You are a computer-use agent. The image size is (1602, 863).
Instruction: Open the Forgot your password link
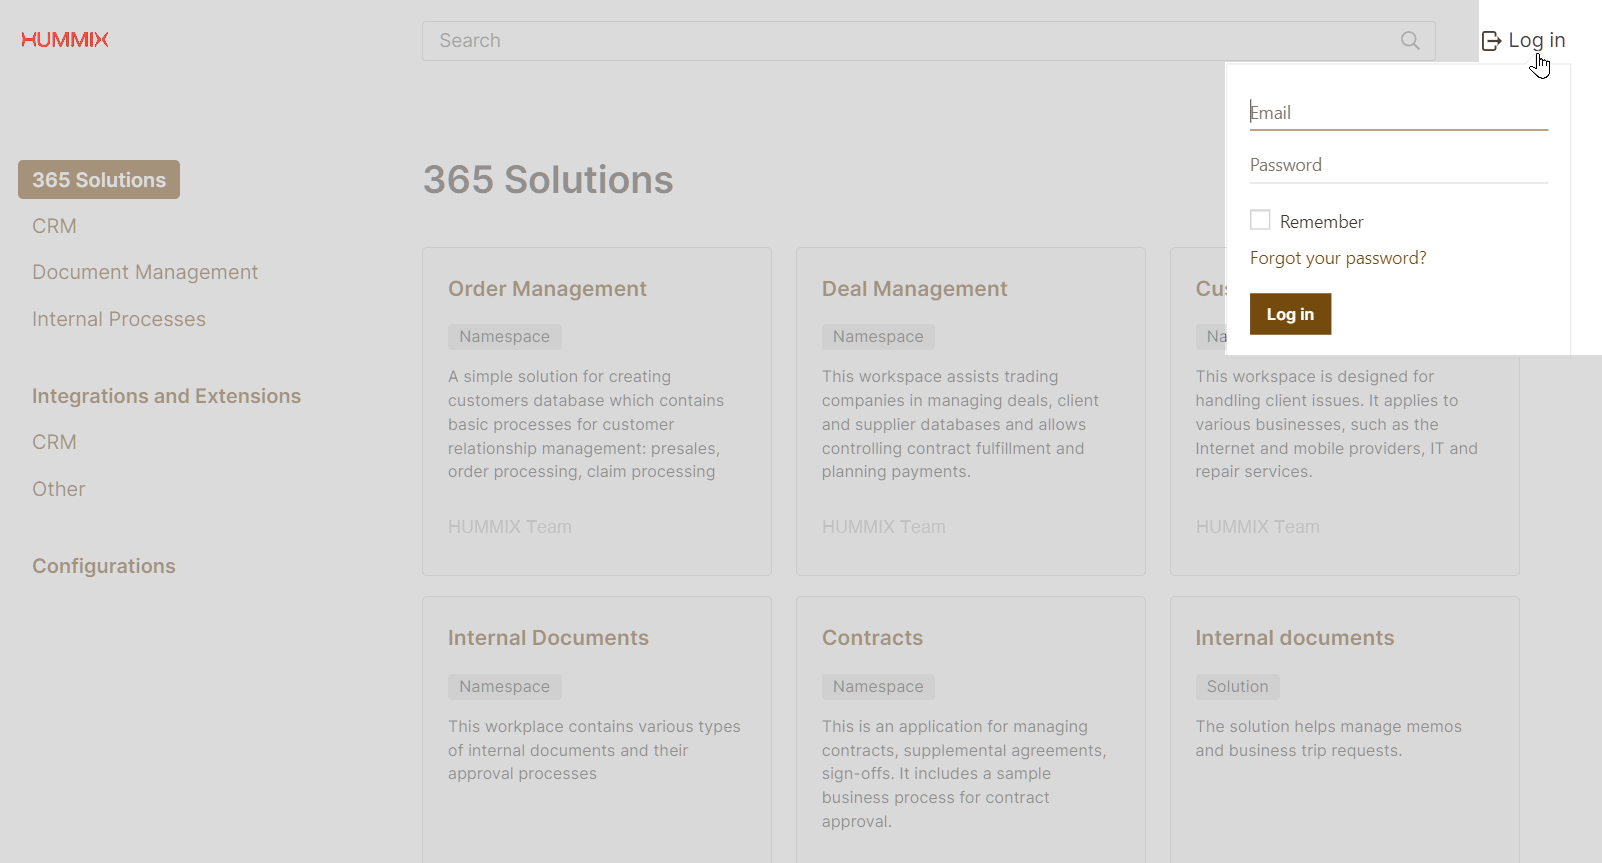pyautogui.click(x=1338, y=258)
